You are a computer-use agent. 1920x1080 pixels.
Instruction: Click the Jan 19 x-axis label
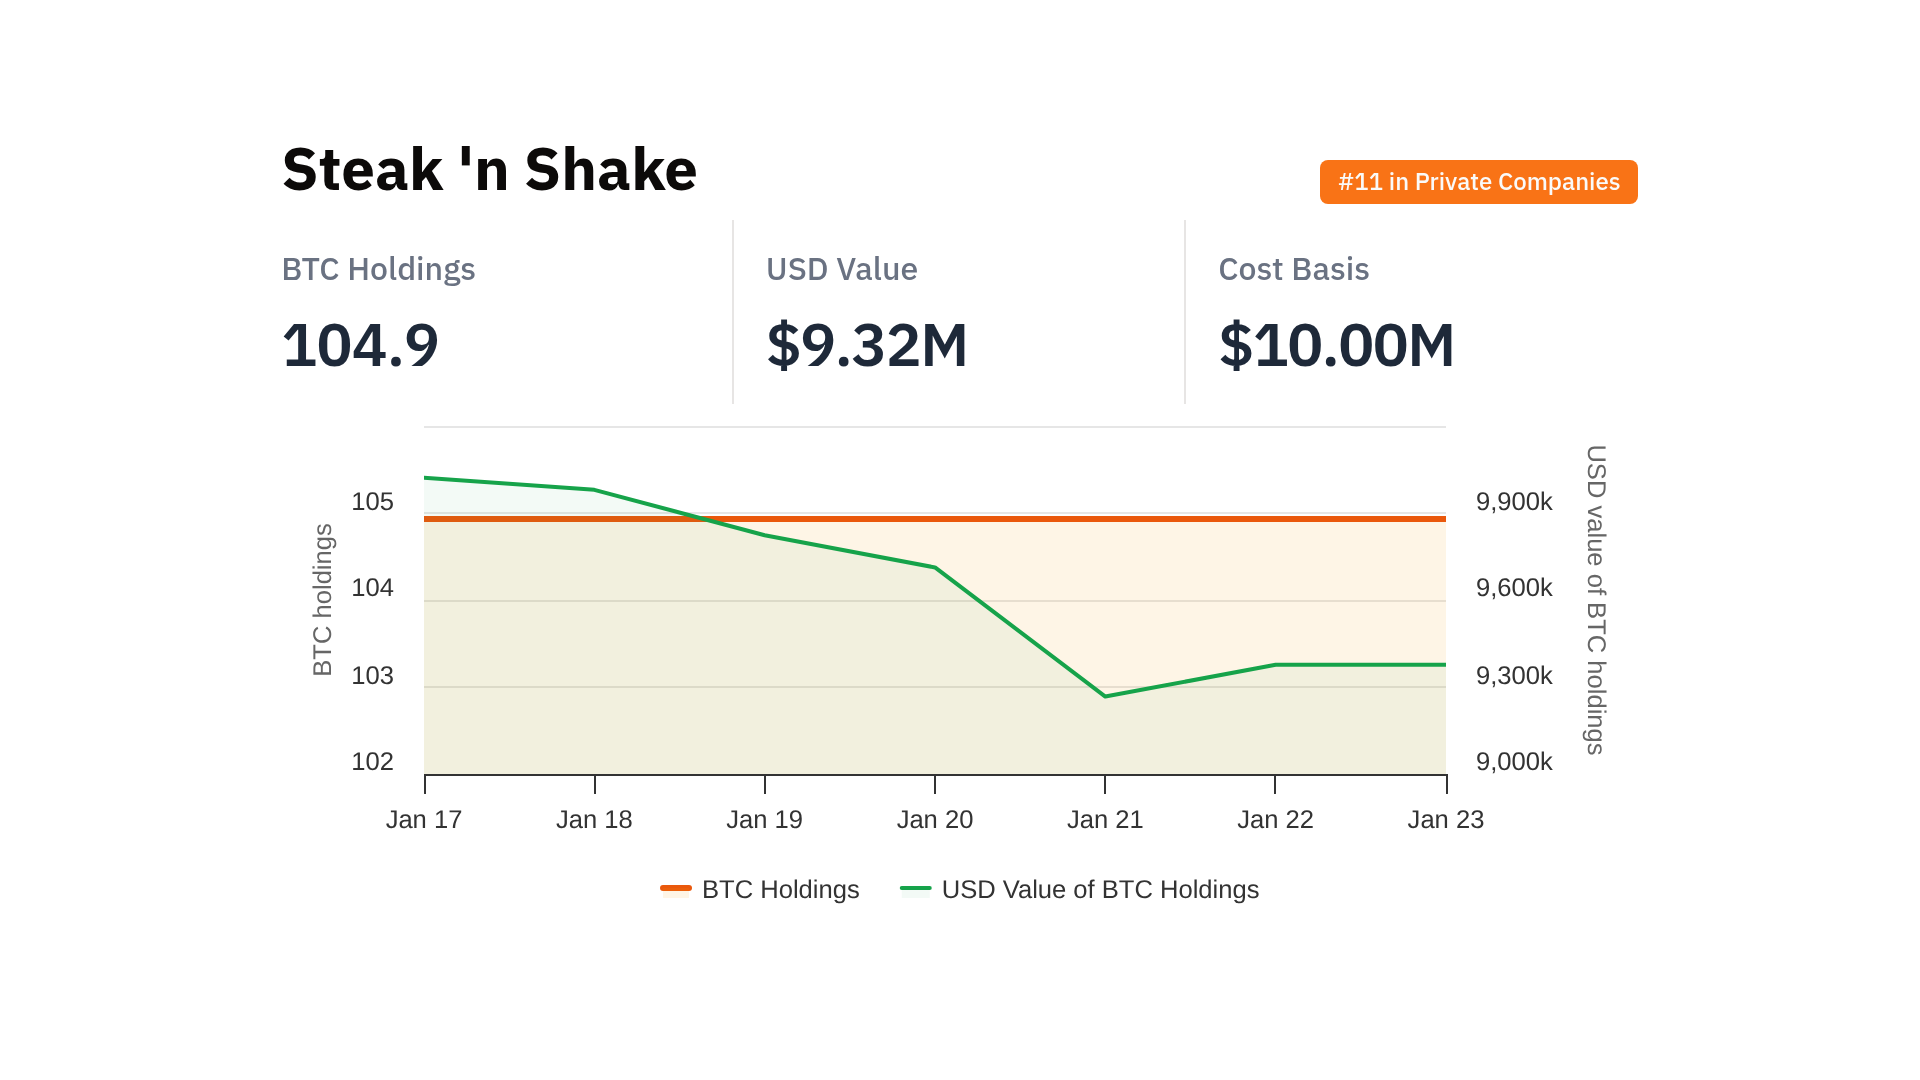click(x=764, y=819)
